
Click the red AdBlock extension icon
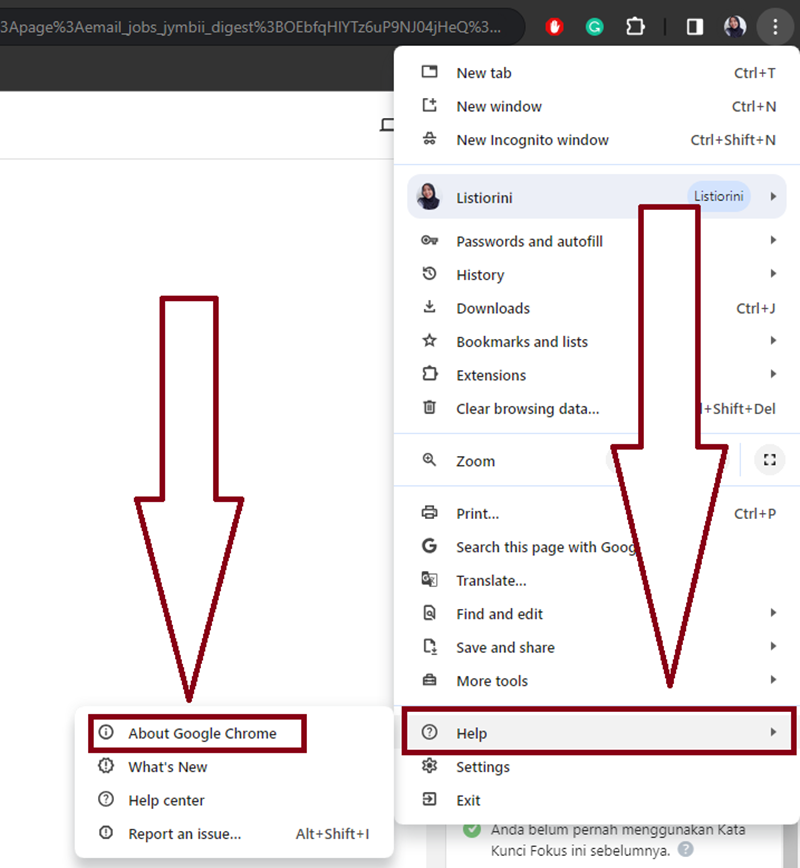[554, 27]
